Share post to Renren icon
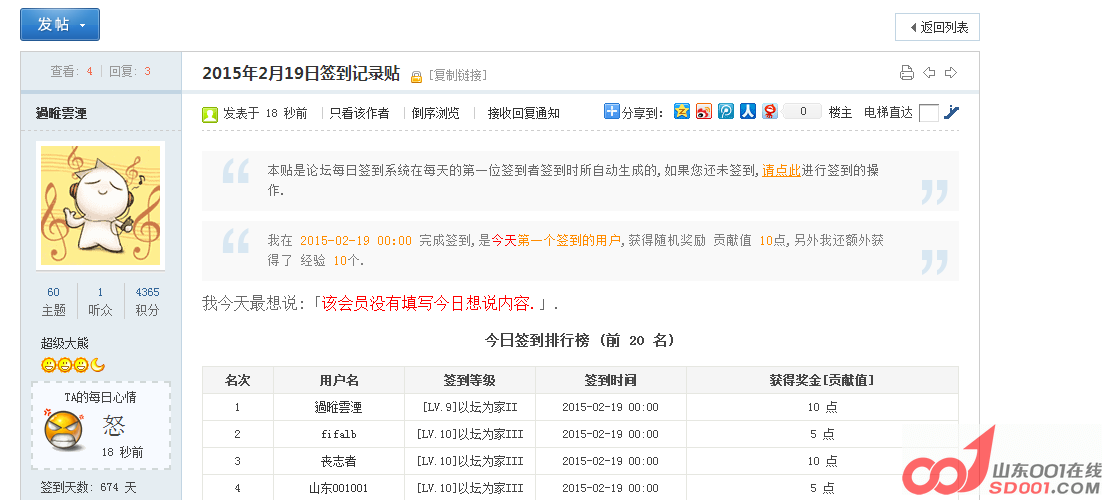Screen dimensions: 1107x500 click(747, 112)
